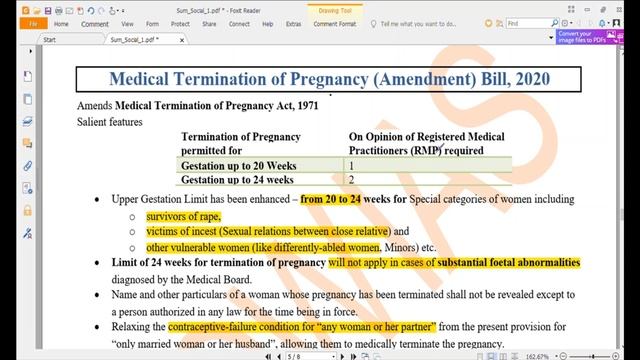Open ribbon display options grid icon
This screenshot has height=360, width=640.
(571, 9)
